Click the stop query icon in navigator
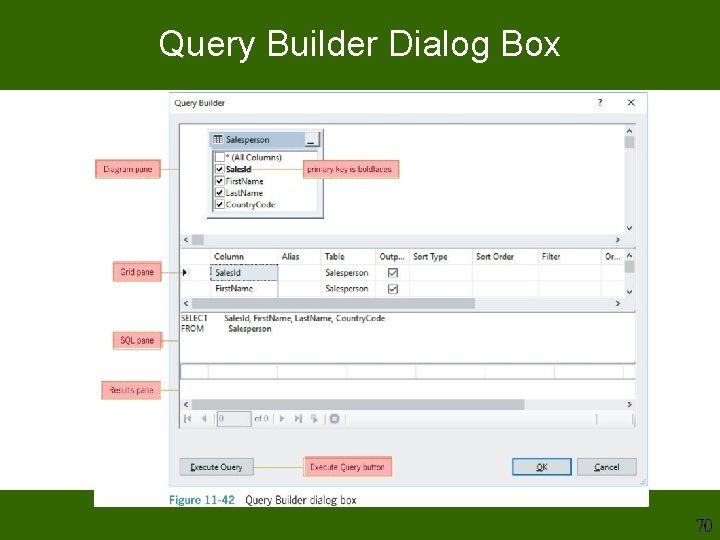The image size is (720, 540). pyautogui.click(x=335, y=419)
